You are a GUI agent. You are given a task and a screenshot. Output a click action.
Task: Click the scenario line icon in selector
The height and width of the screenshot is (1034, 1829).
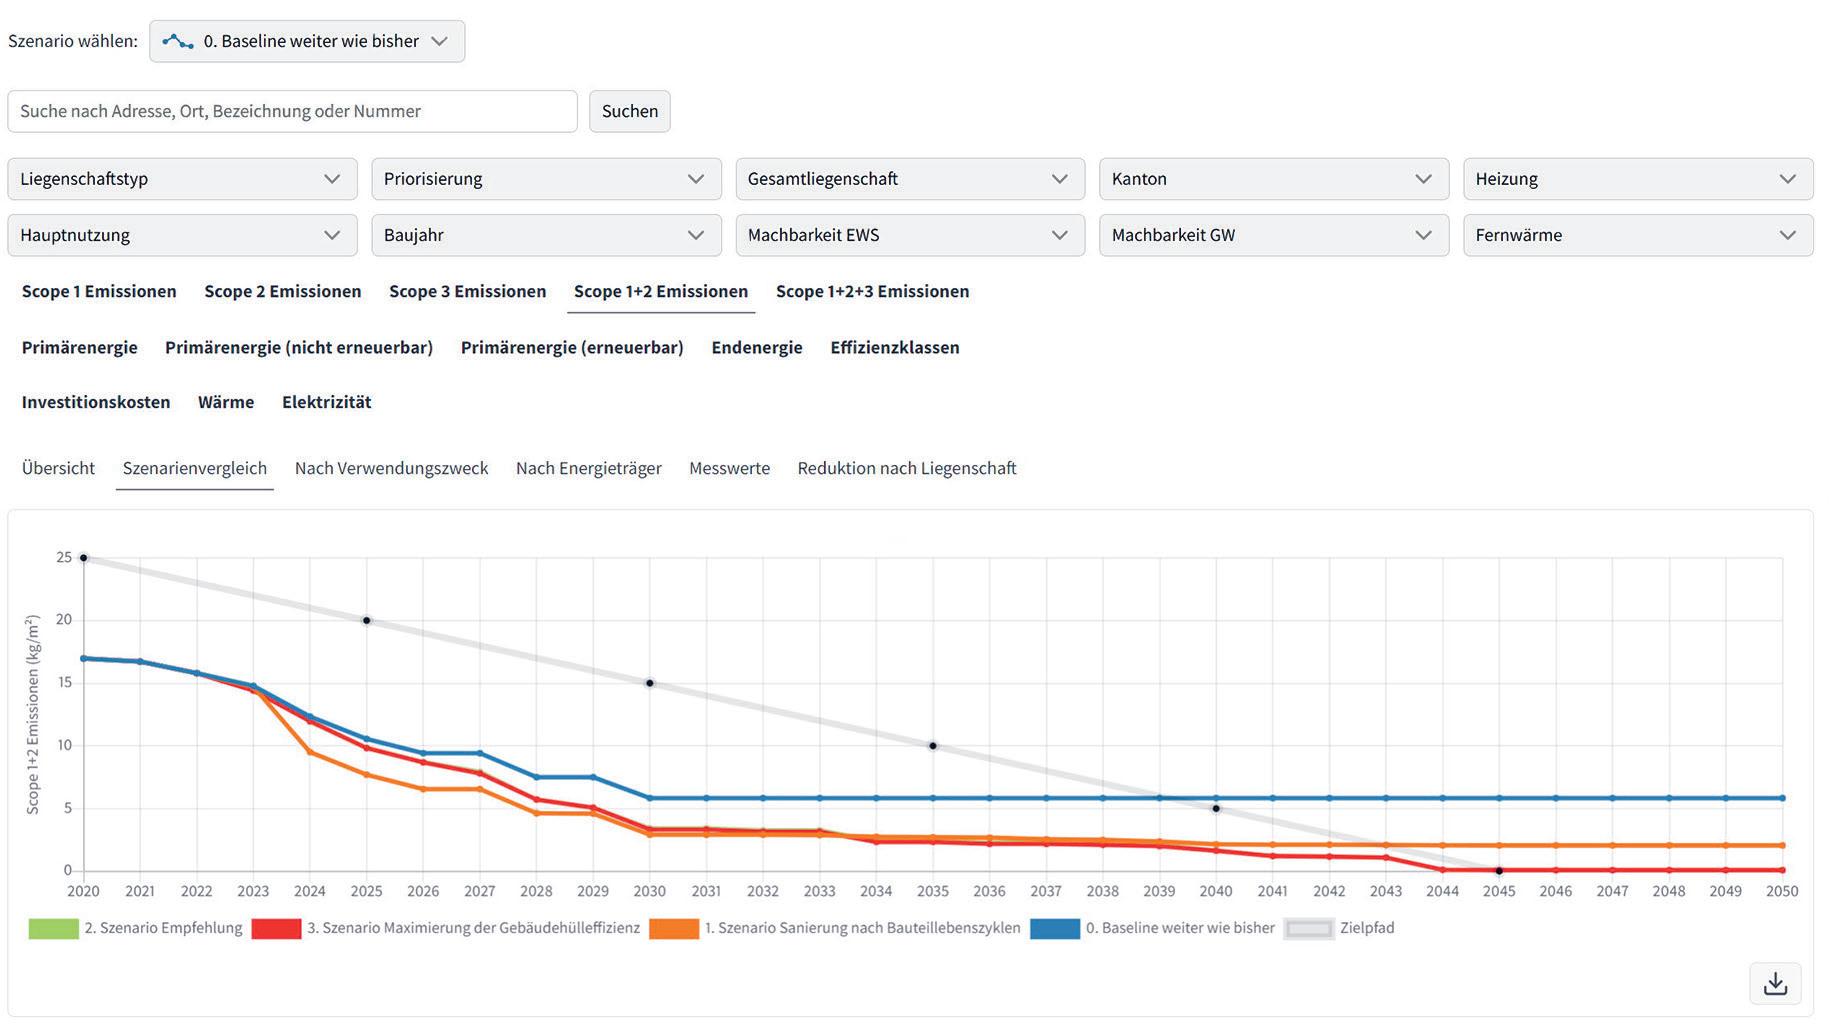click(x=178, y=42)
